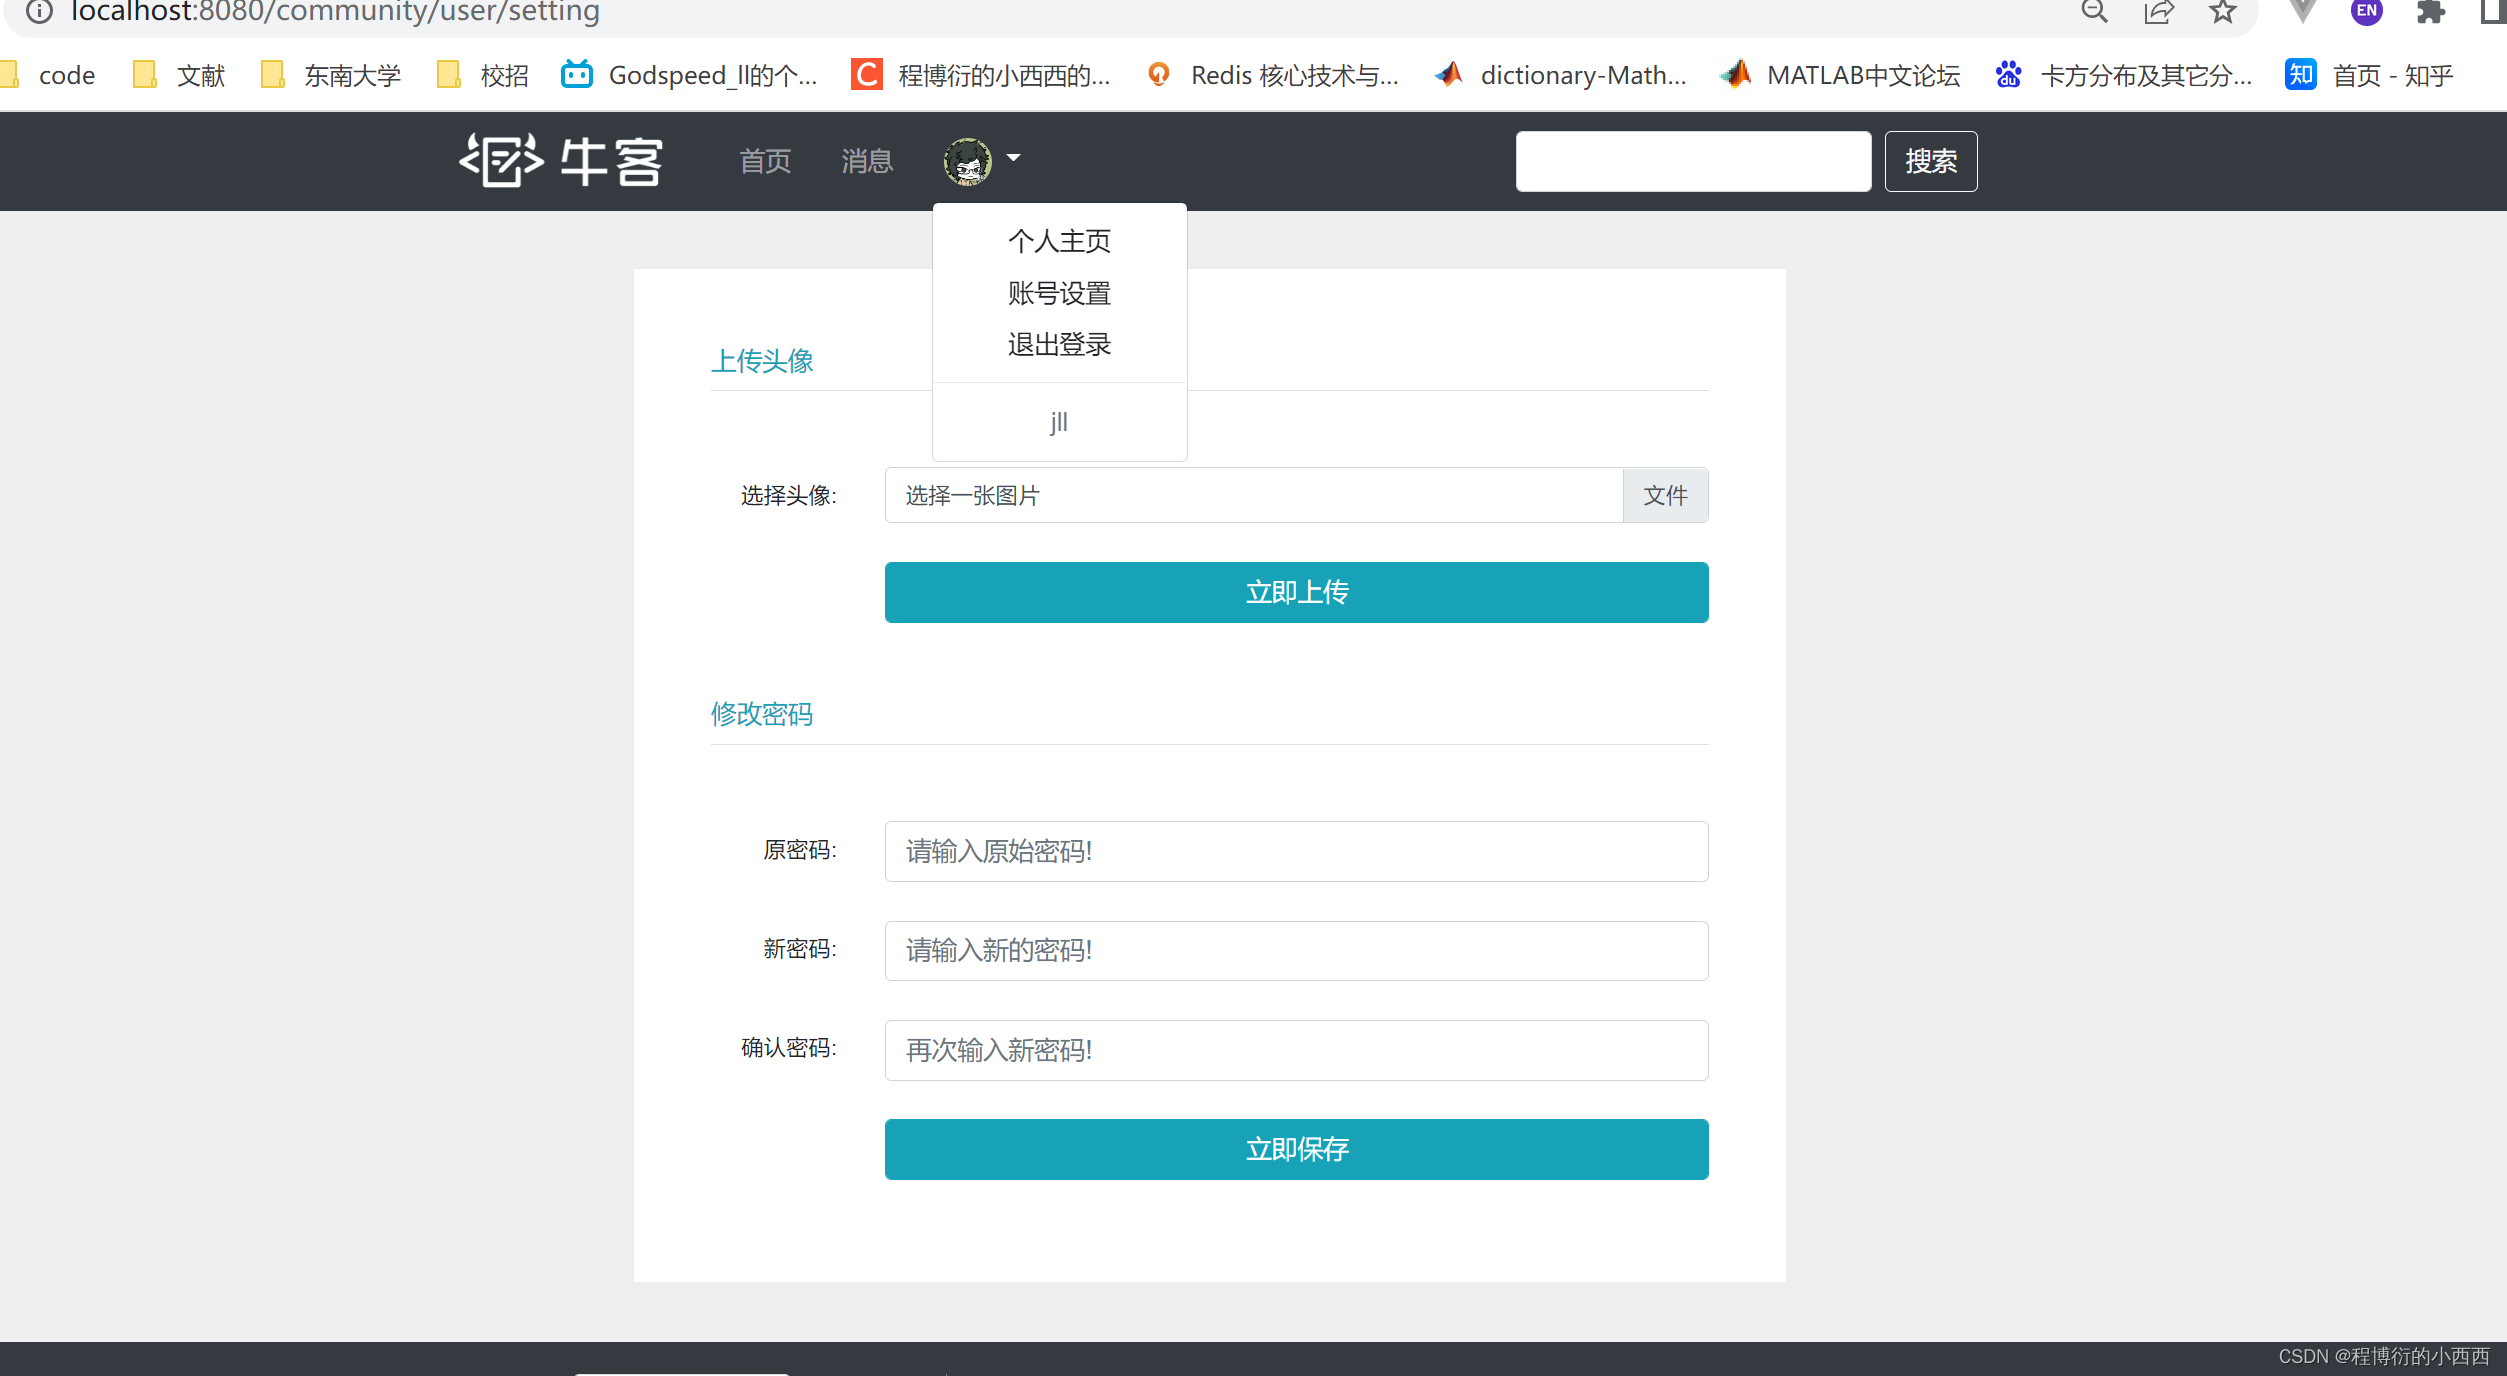Click the zoom magnifier icon in address bar
Image resolution: width=2507 pixels, height=1376 pixels.
click(2094, 12)
